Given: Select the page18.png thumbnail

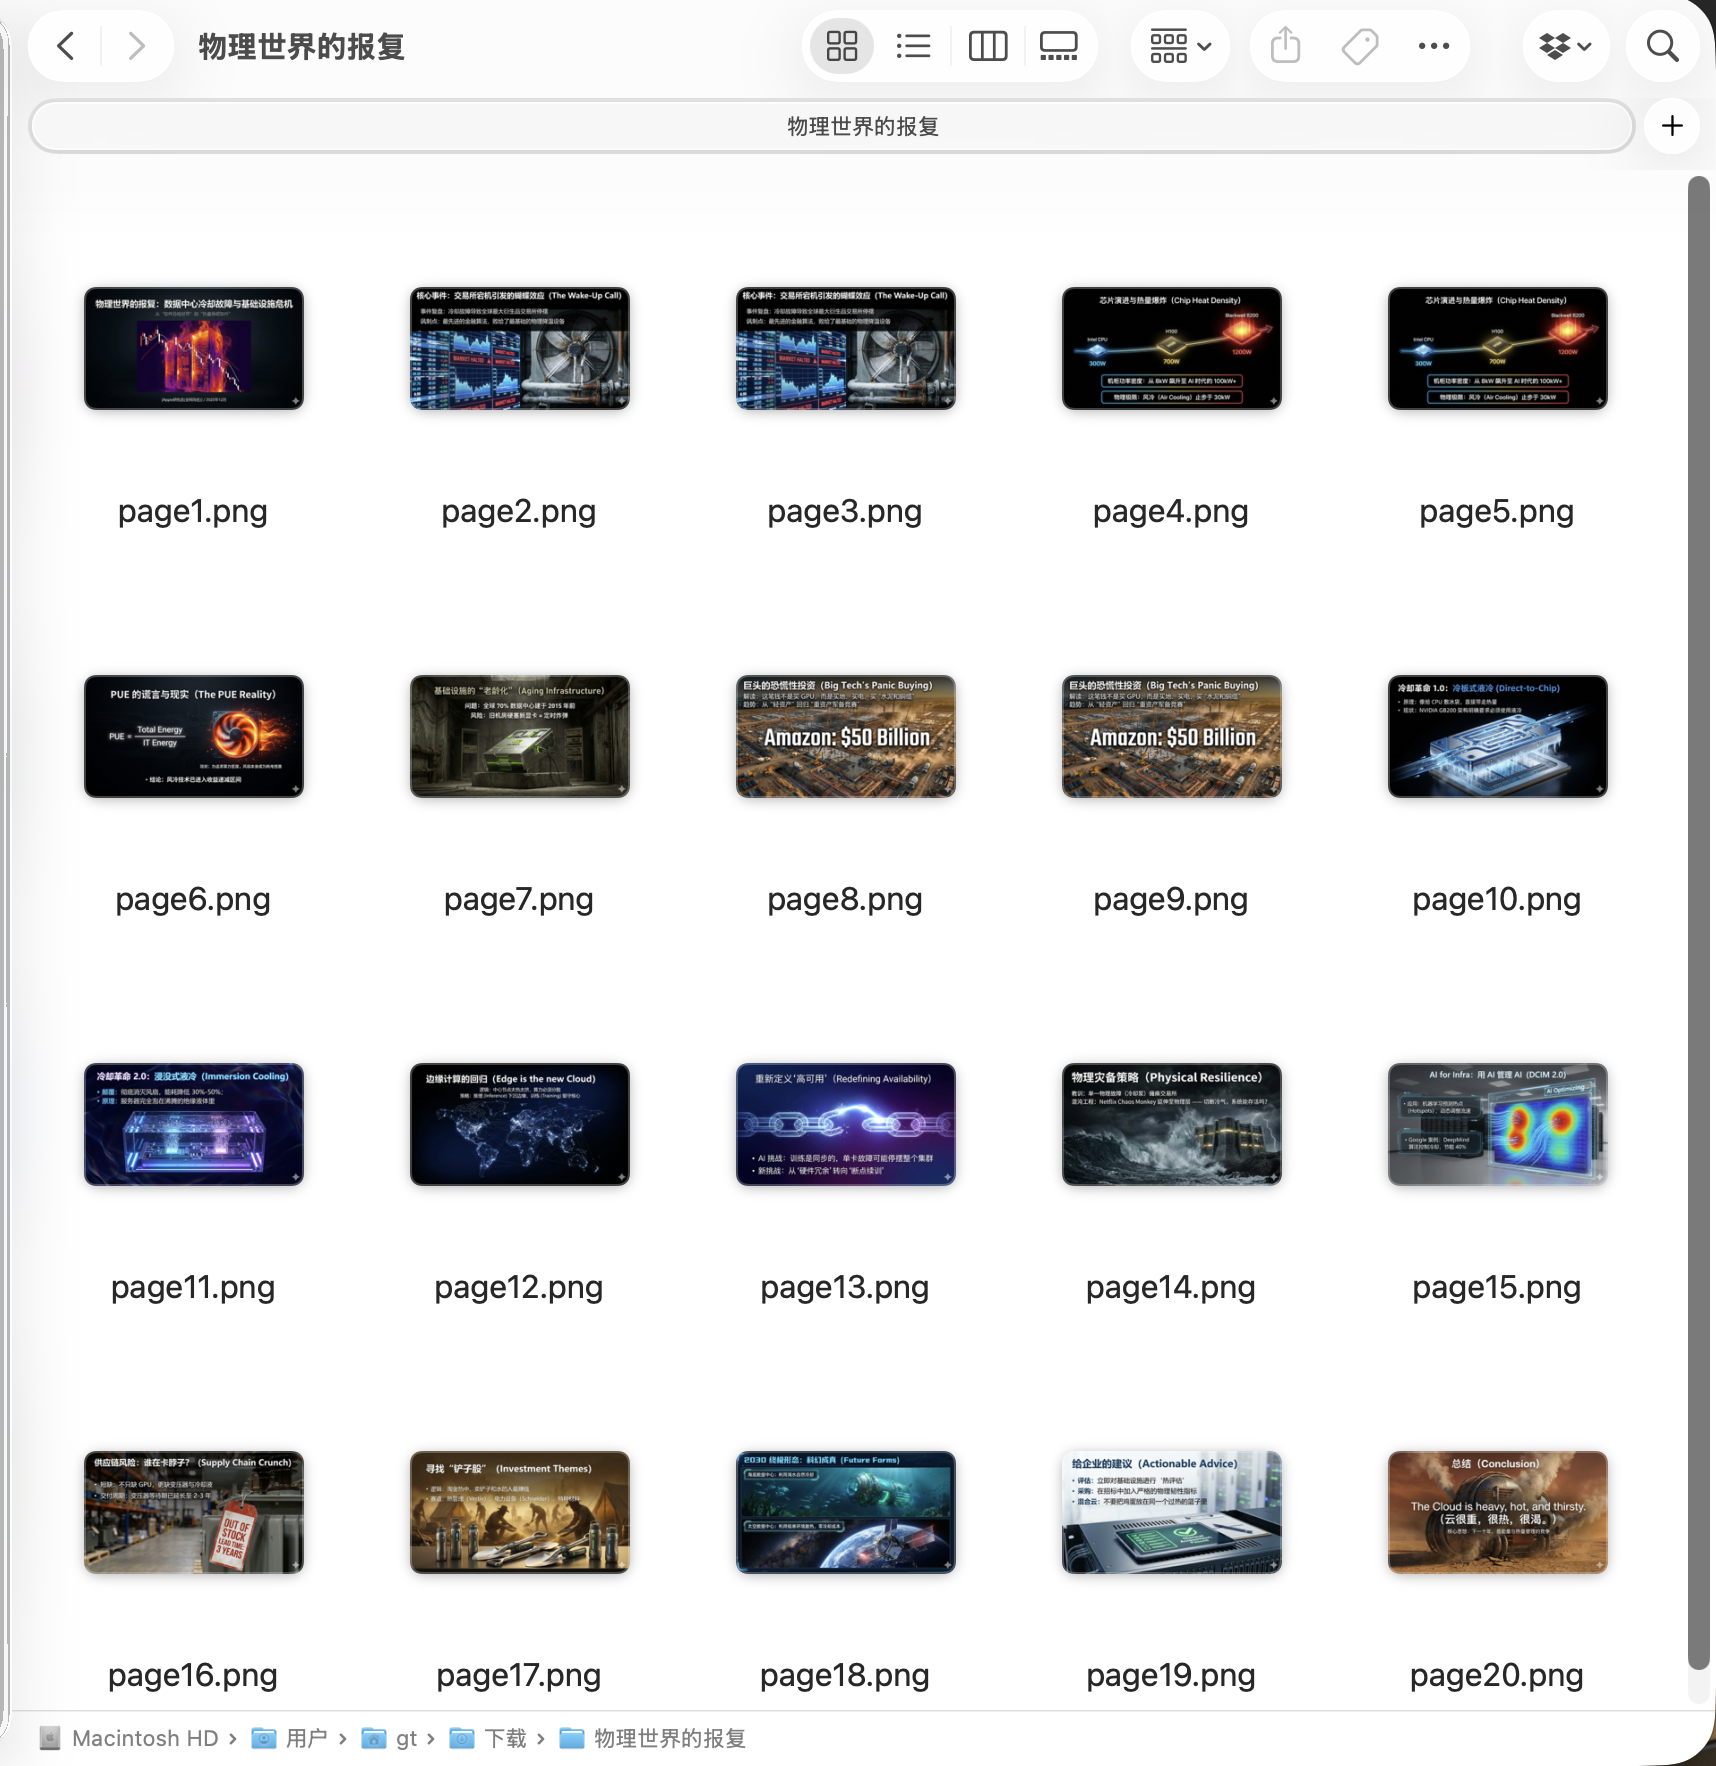Looking at the screenshot, I should (846, 1512).
